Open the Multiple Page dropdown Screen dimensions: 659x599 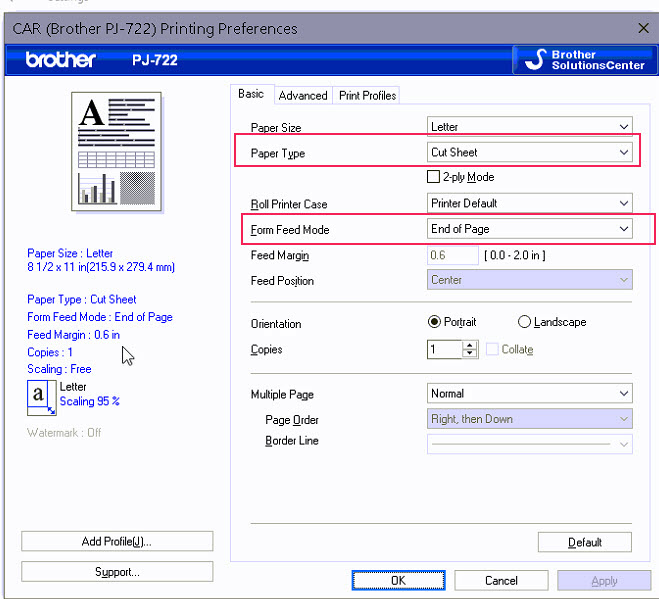[530, 393]
